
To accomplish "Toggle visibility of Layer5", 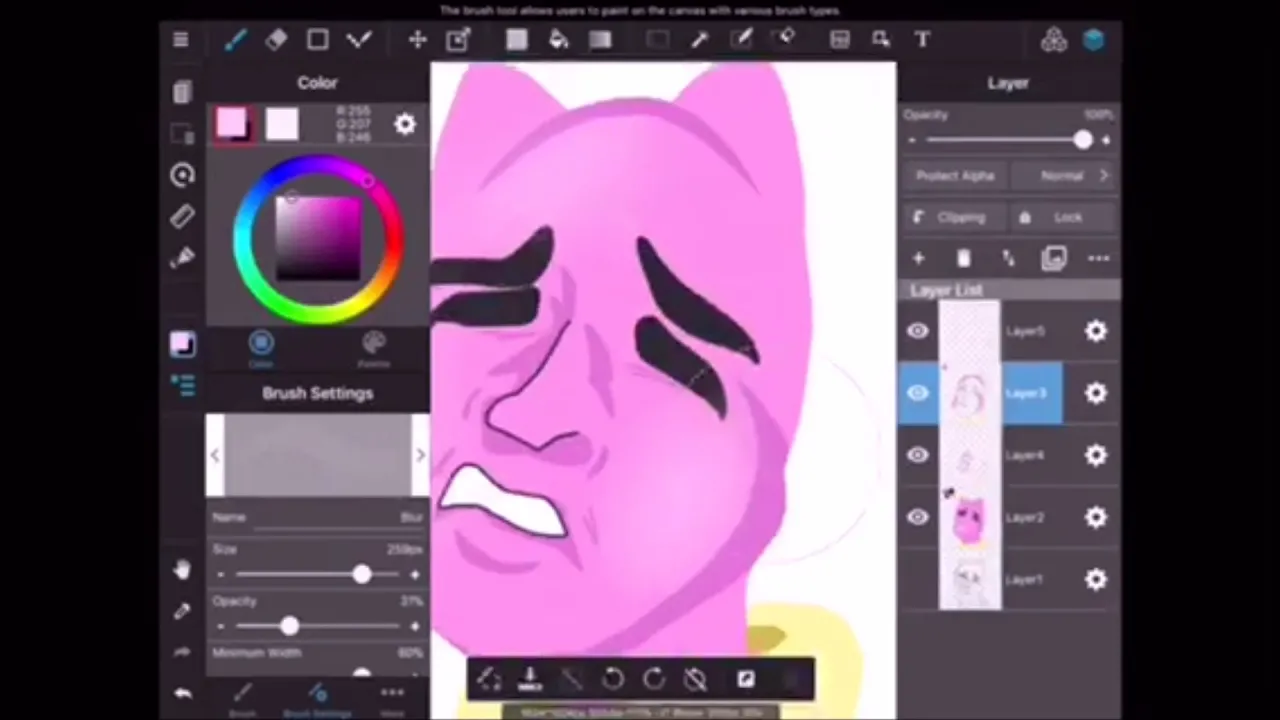I will 918,331.
